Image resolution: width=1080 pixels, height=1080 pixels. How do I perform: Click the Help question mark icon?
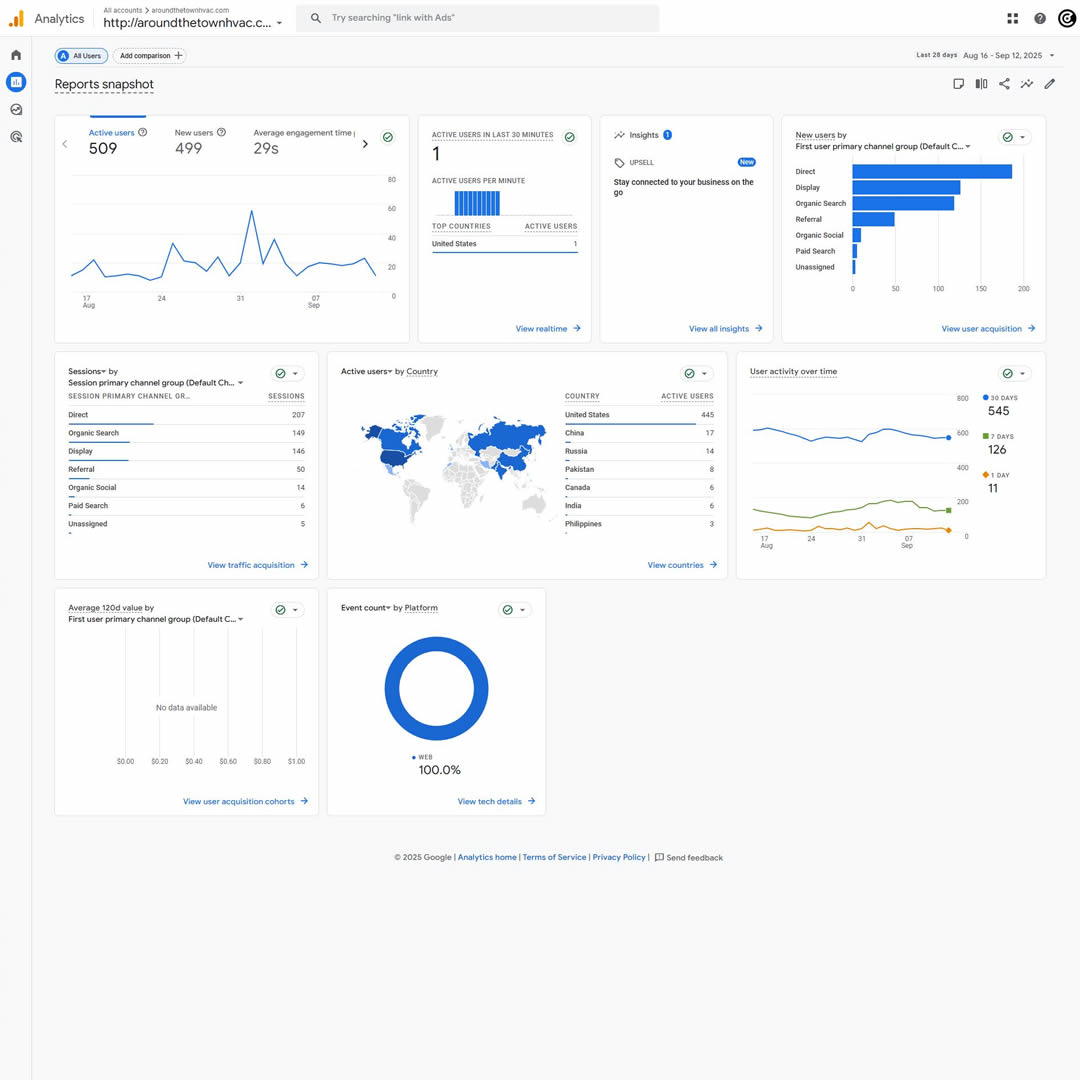click(x=1040, y=18)
